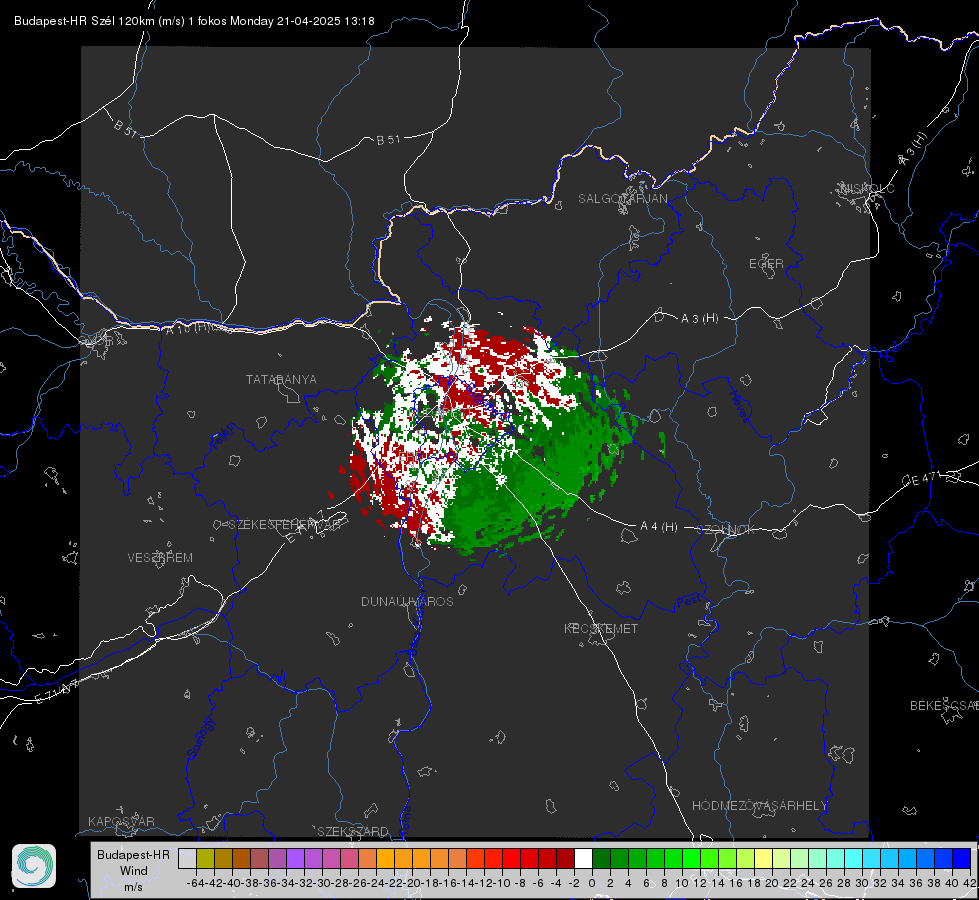Click the '-64' value in the legend

[195, 883]
